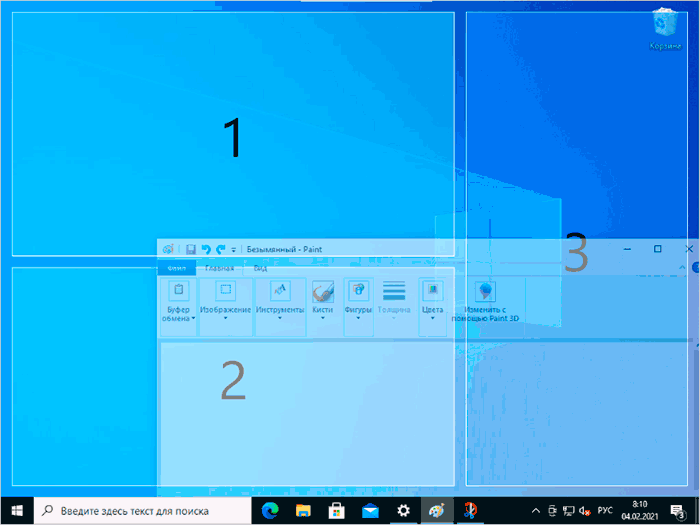Expand the Инструменты group
Image resolution: width=700 pixels, height=525 pixels.
coord(280,307)
